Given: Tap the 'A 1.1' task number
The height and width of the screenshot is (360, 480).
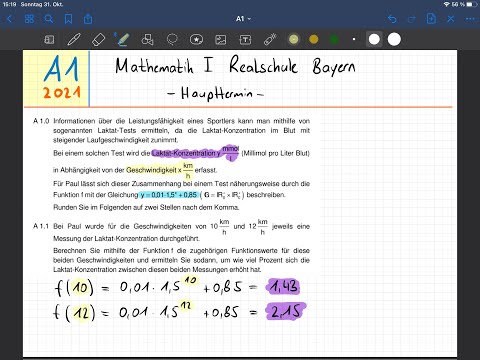Looking at the screenshot, I should [41, 226].
